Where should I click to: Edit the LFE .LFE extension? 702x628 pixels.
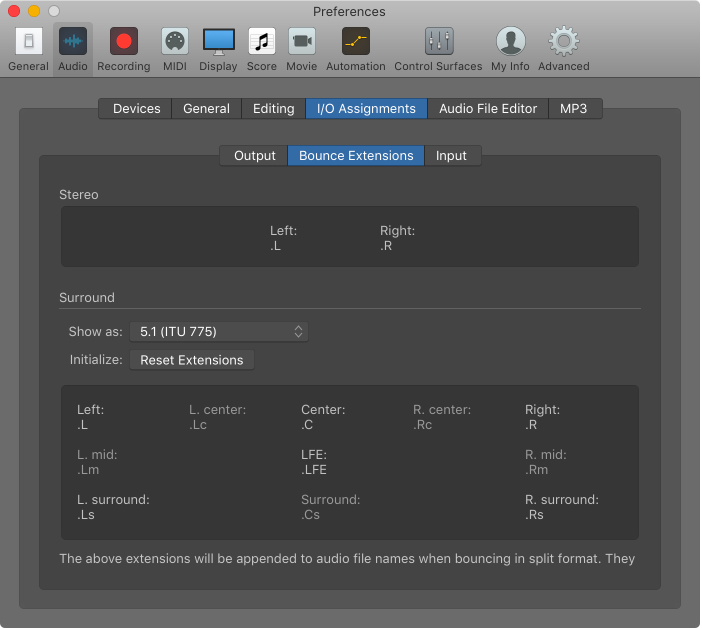coord(314,470)
